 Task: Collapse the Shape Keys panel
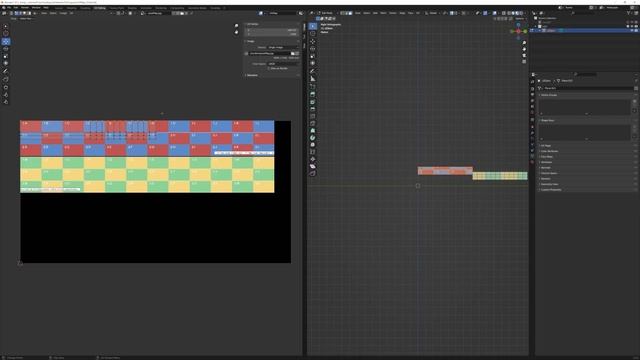(x=548, y=120)
